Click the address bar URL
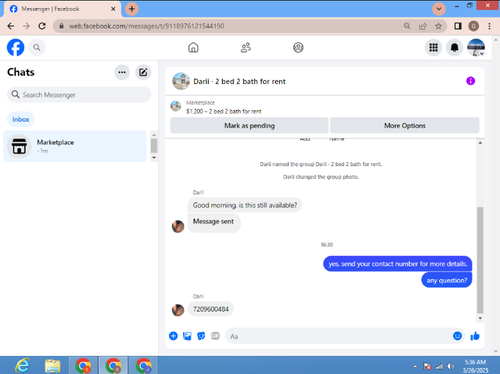This screenshot has height=374, width=500. click(x=146, y=26)
